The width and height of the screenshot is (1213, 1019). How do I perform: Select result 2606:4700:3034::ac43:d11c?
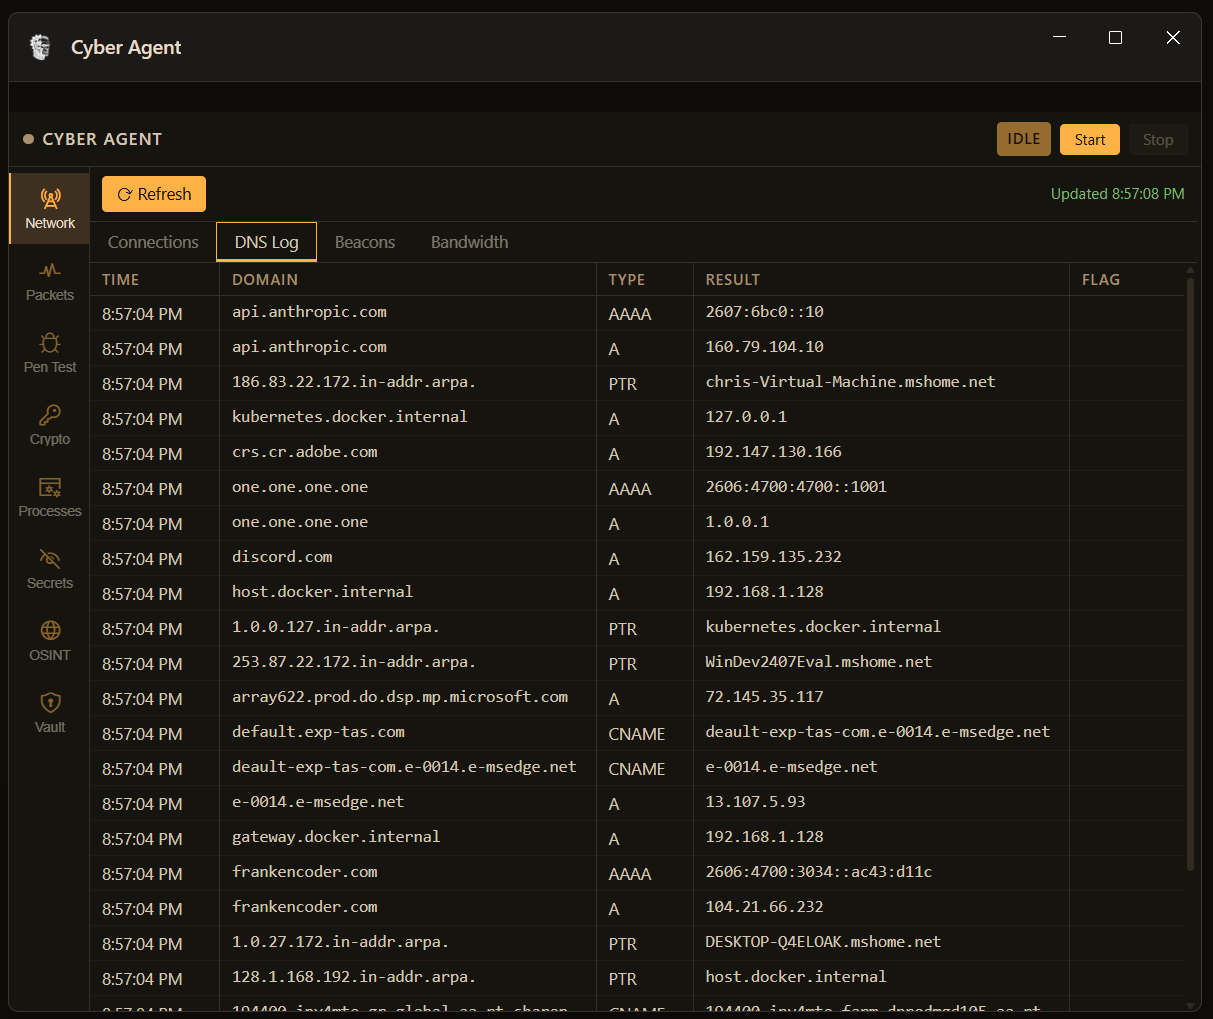pos(819,872)
